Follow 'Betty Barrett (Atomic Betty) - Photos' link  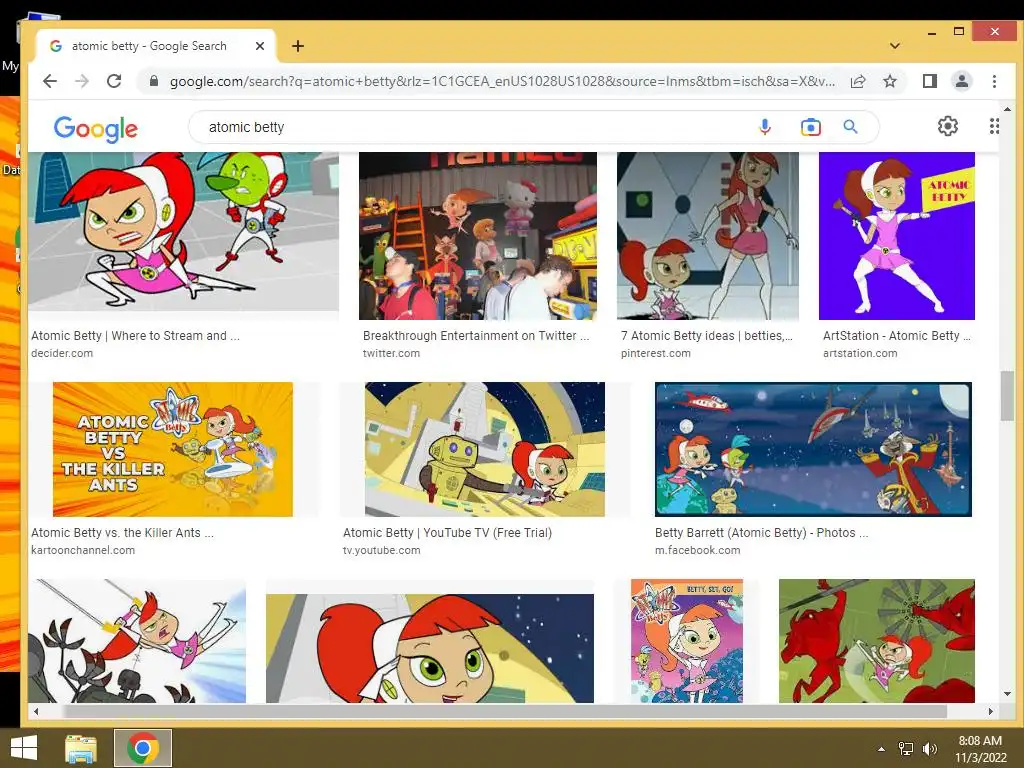(x=761, y=533)
